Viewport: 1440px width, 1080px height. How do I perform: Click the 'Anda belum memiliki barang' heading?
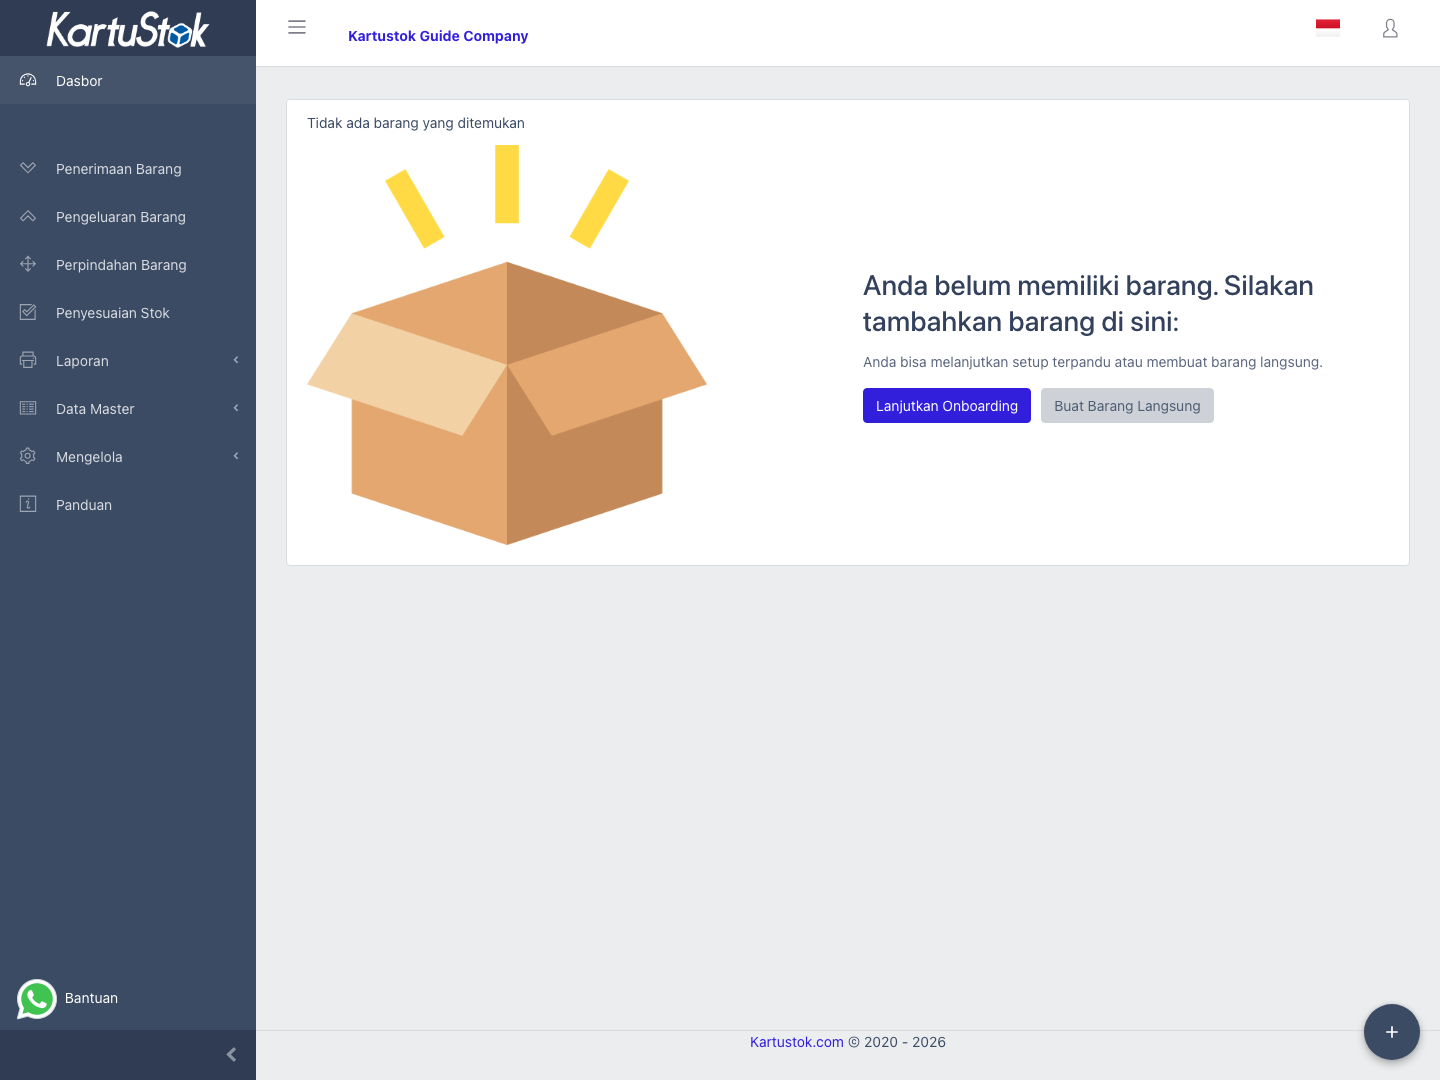point(1088,303)
